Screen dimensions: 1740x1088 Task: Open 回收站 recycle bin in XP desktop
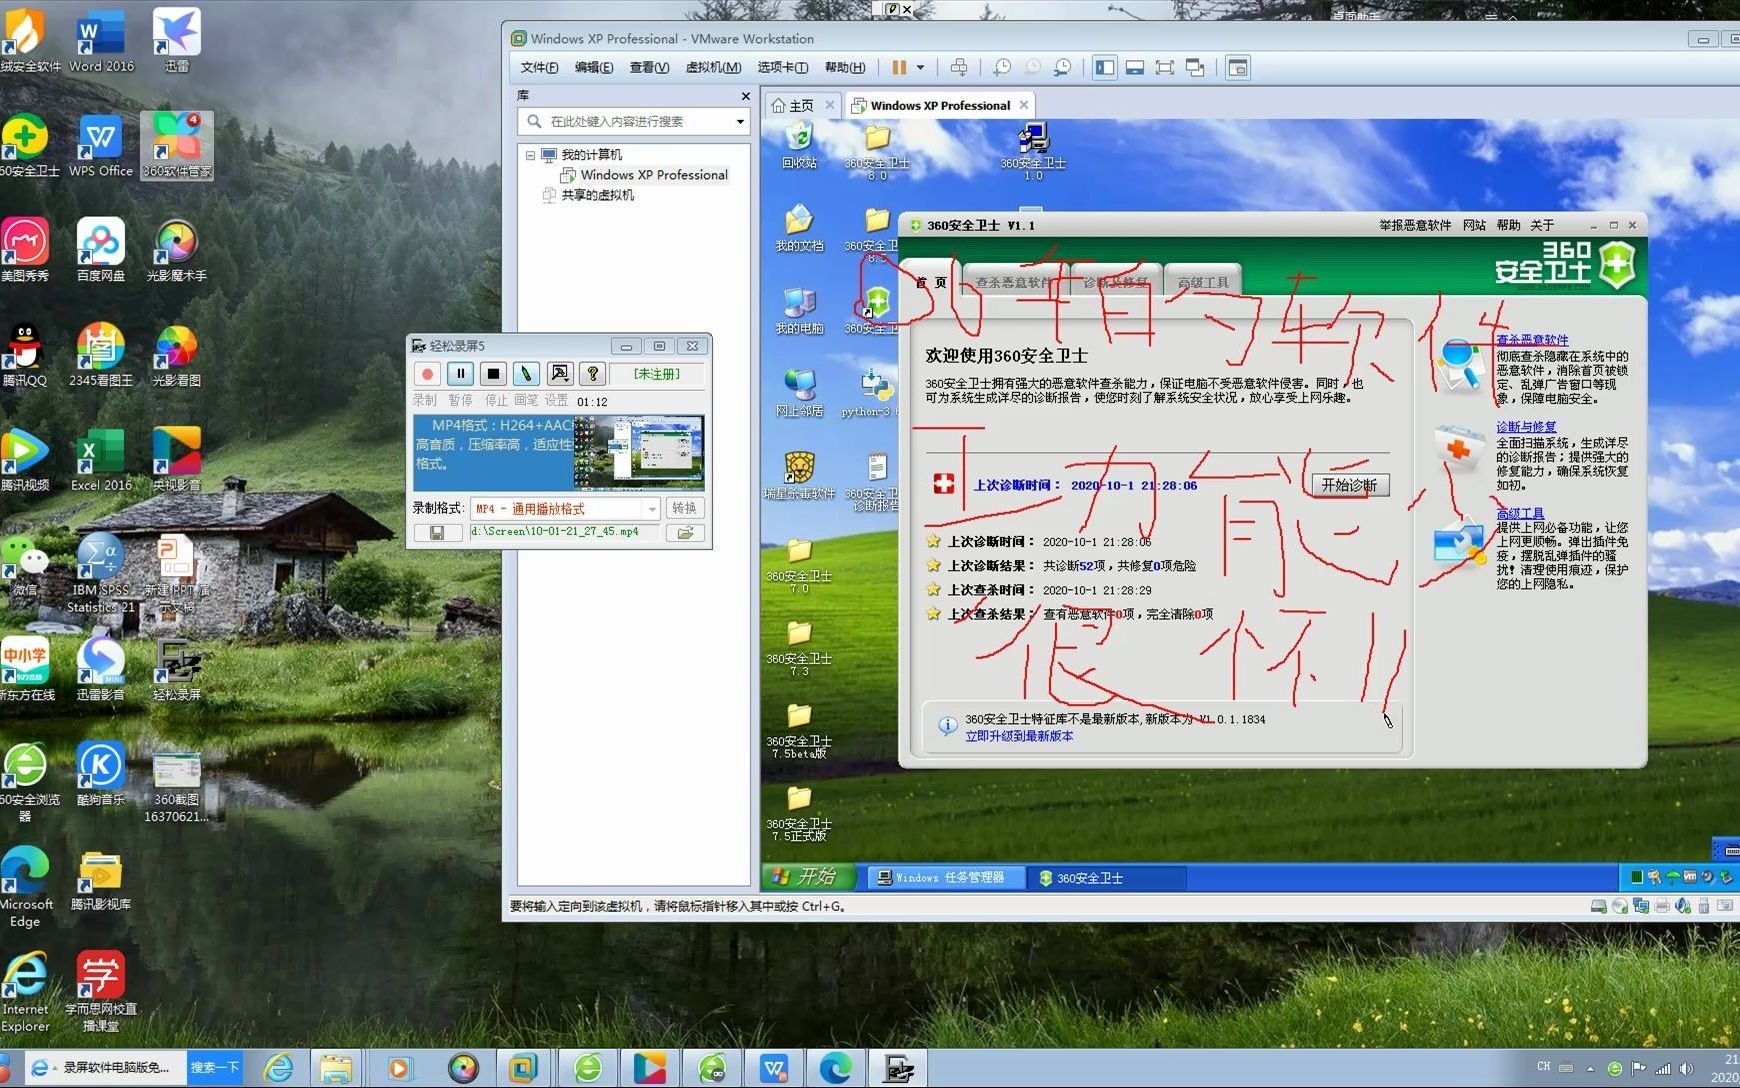pos(799,146)
